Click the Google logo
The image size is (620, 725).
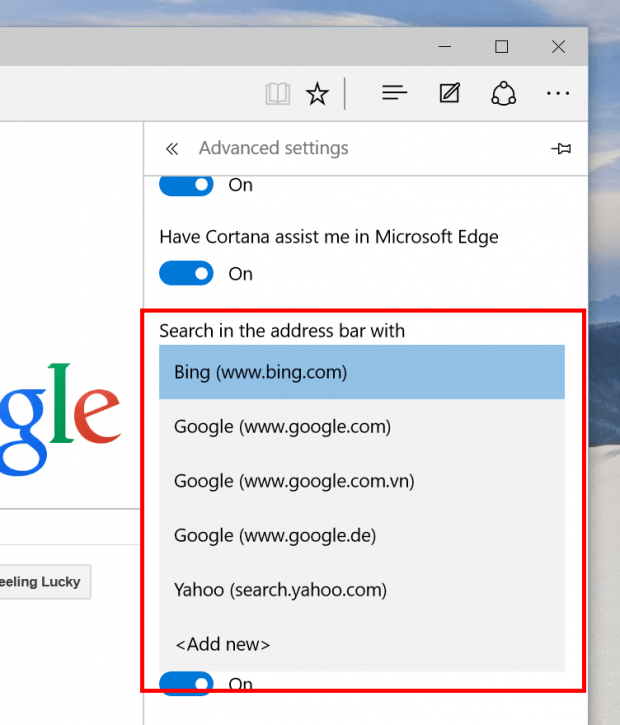[x=60, y=418]
